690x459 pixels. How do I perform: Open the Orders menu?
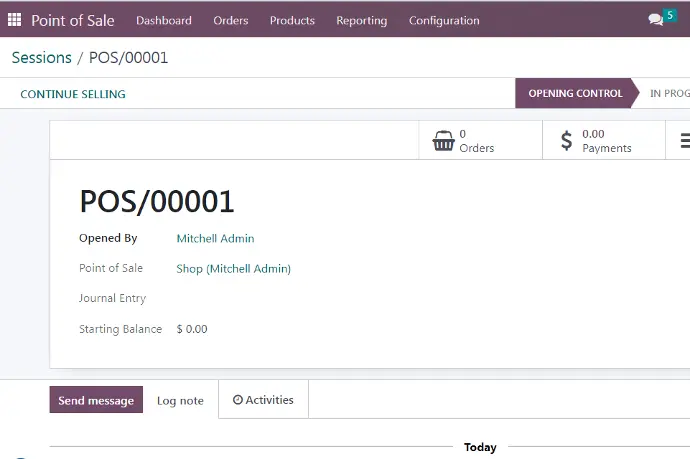tap(231, 20)
